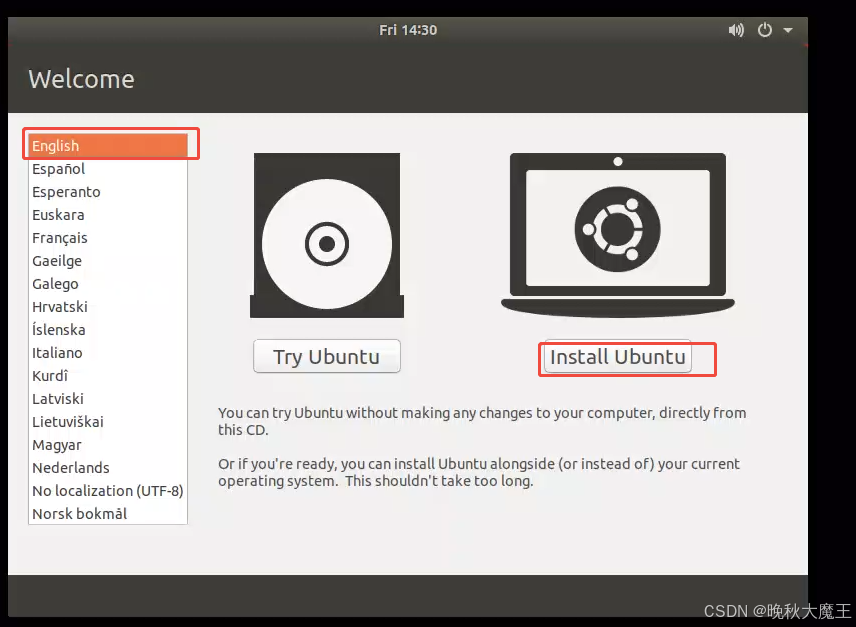Select Español in the language list
This screenshot has height=627, width=856.
[108, 169]
